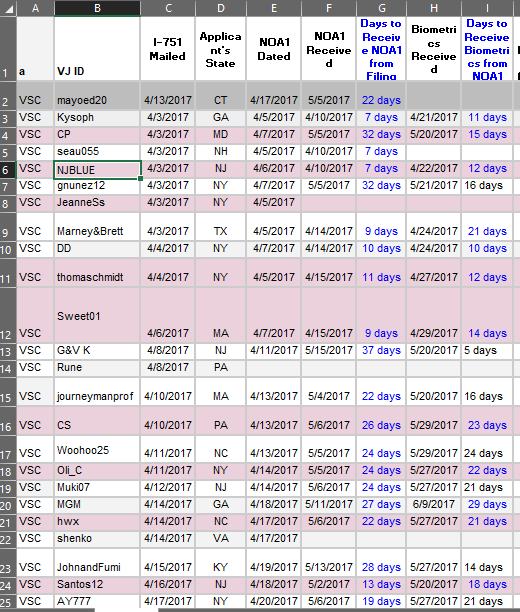Click the VJ ID header cell
Image resolution: width=520 pixels, height=612 pixels.
pos(97,49)
